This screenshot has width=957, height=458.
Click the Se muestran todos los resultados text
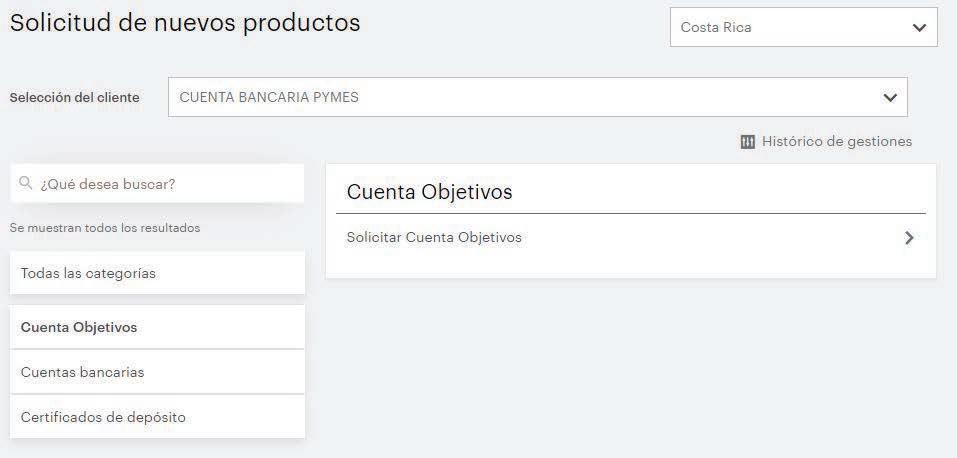click(x=105, y=228)
